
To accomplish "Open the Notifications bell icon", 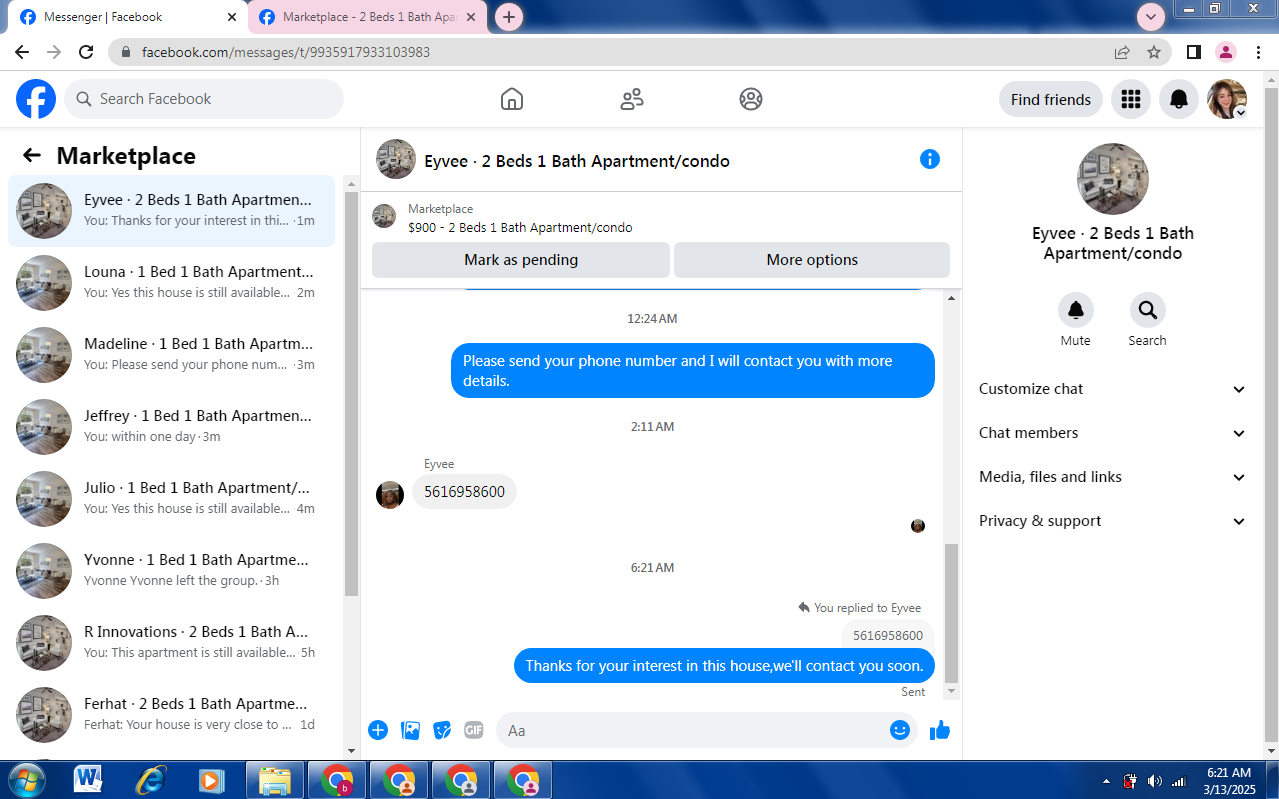I will tap(1179, 99).
